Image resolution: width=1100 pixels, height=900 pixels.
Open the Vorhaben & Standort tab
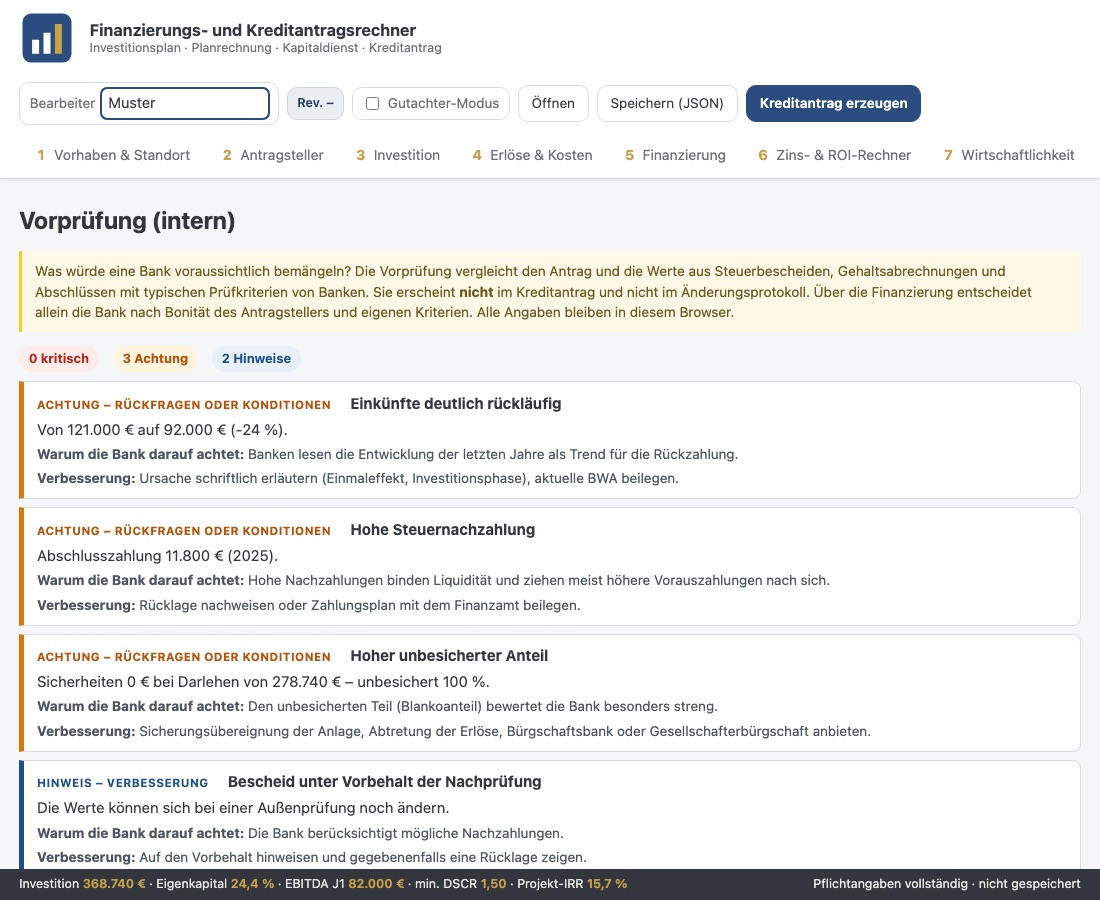[114, 155]
